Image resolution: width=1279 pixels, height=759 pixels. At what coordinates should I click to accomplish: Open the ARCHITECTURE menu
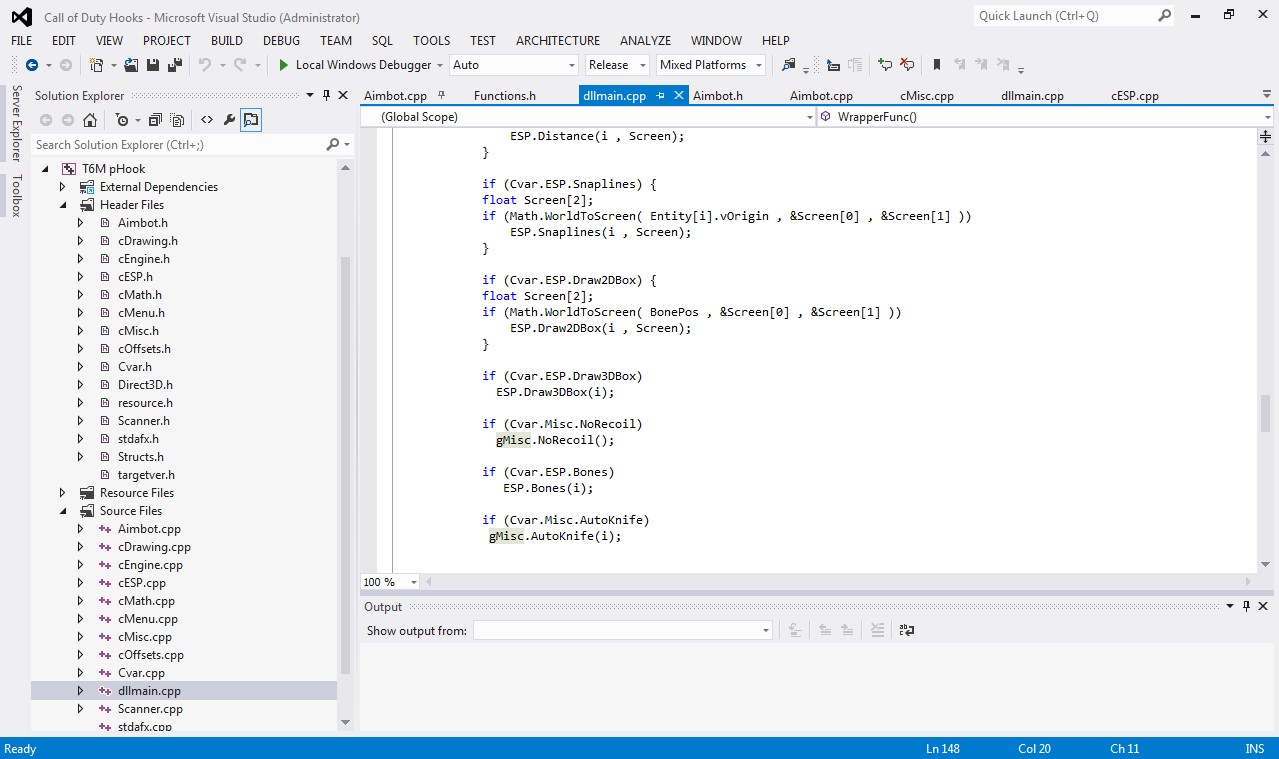pos(558,41)
